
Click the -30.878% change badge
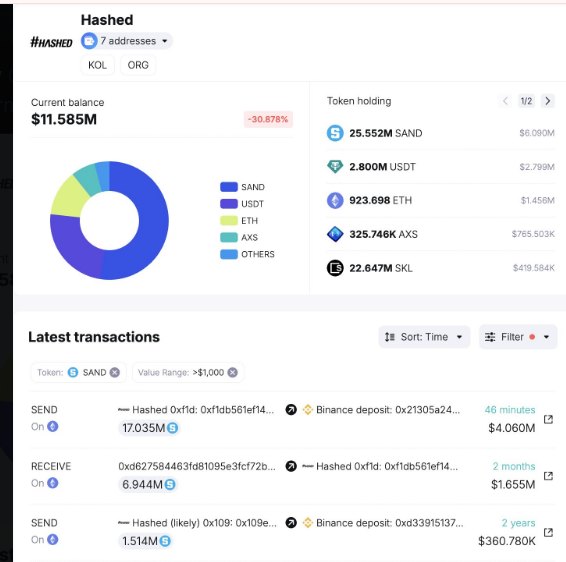(x=268, y=119)
